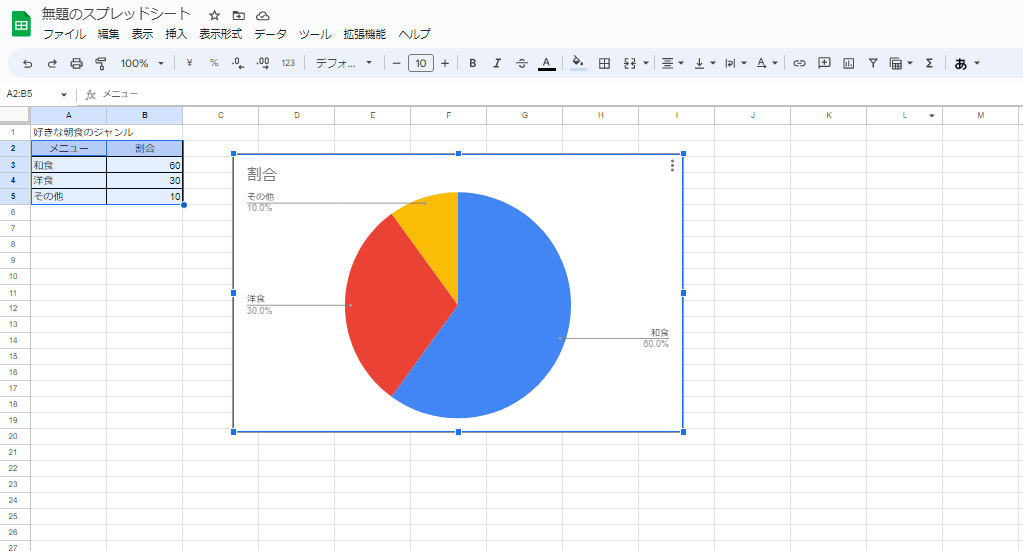Open chart three-dot options menu
This screenshot has width=1023, height=551.
672,166
